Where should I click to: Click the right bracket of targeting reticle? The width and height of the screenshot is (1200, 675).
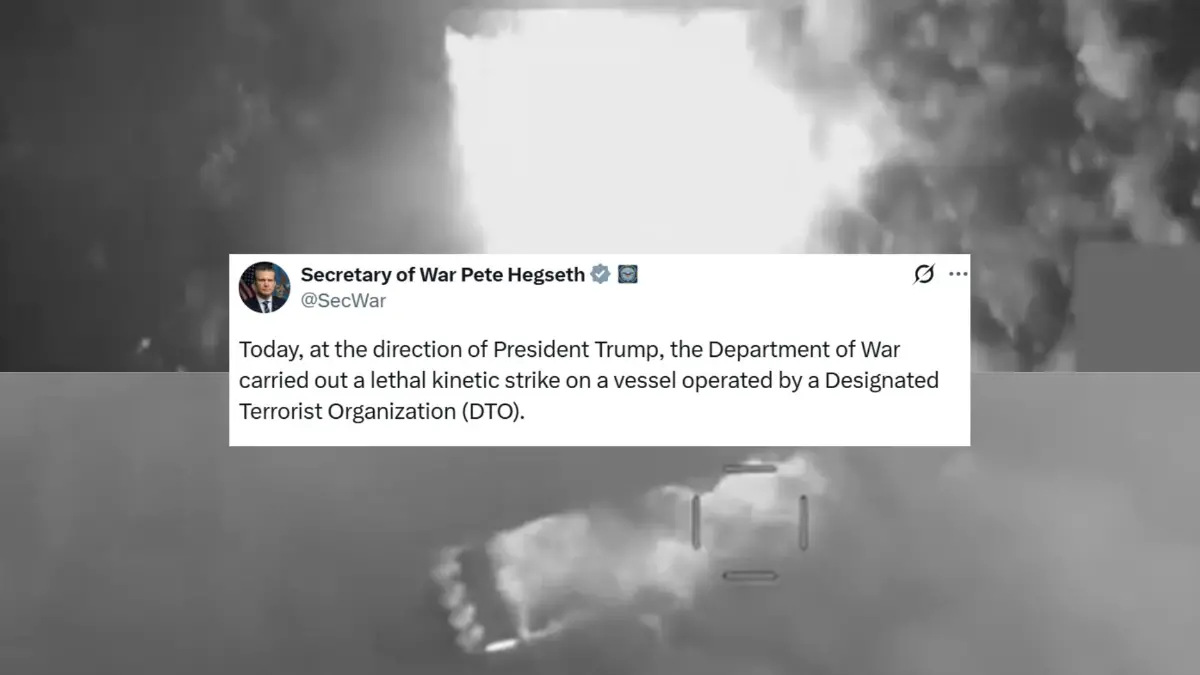(x=803, y=521)
